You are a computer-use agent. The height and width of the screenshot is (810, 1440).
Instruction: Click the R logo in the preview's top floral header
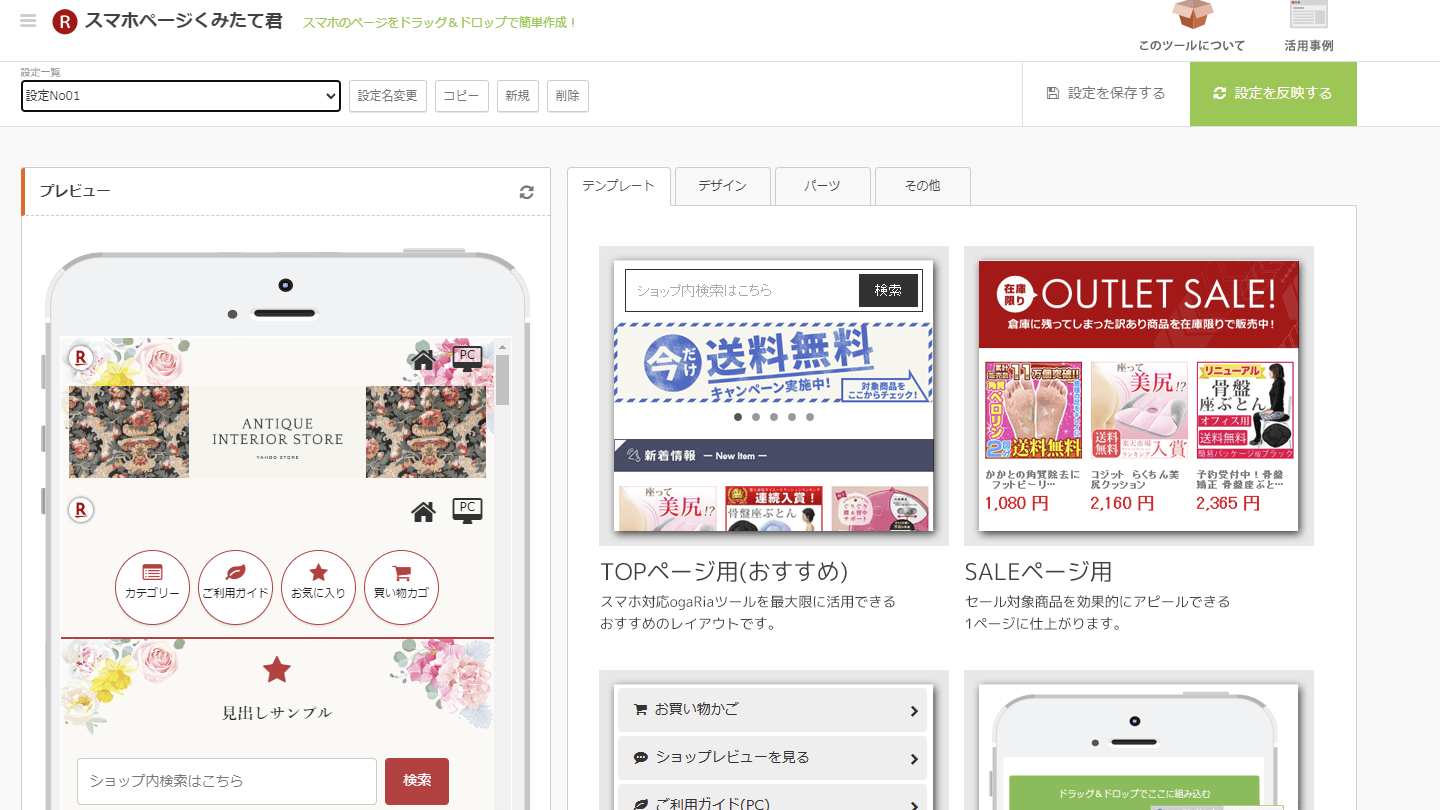coord(81,357)
